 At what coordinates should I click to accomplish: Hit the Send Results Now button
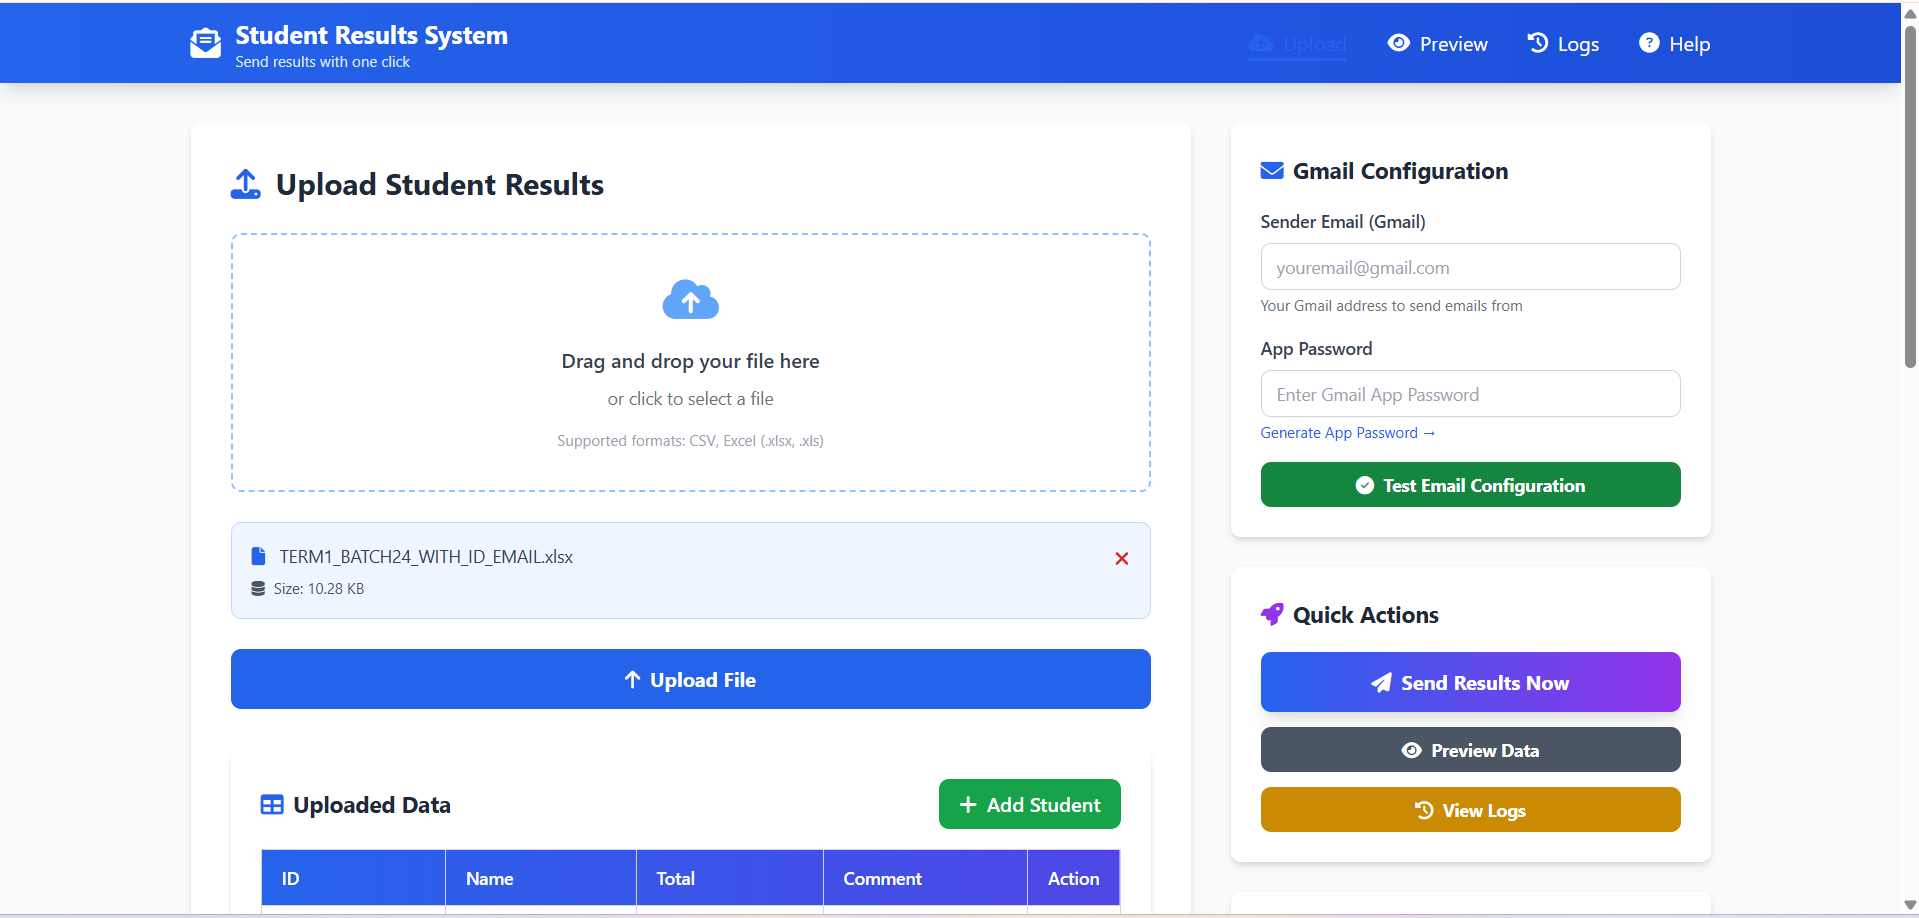click(1470, 682)
